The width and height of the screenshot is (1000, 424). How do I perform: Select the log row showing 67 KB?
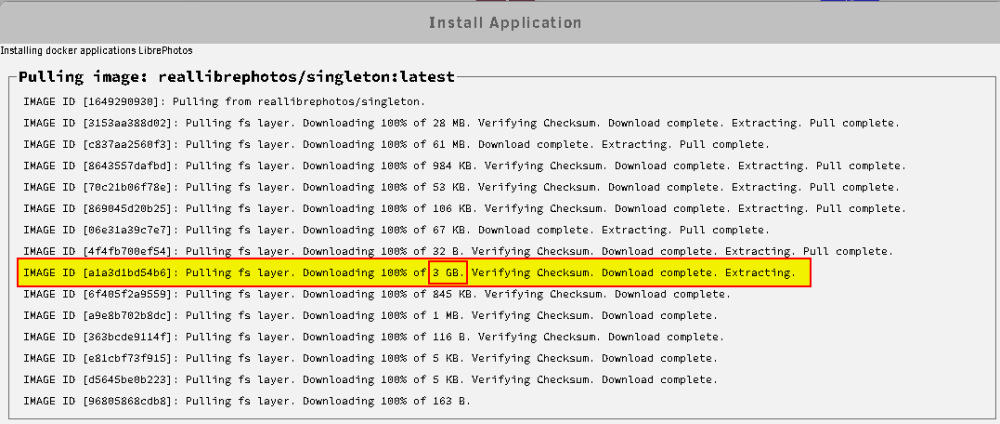(397, 230)
